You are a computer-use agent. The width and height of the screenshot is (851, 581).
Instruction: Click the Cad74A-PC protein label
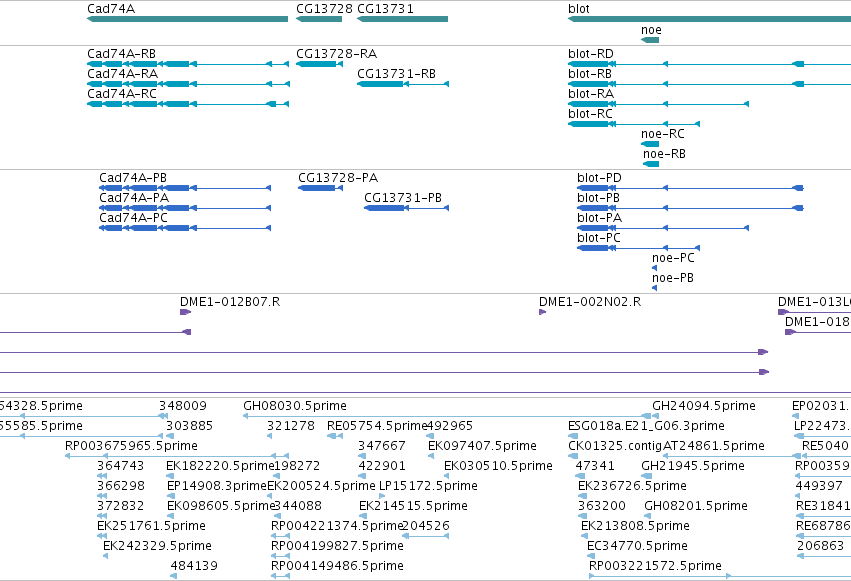133,218
